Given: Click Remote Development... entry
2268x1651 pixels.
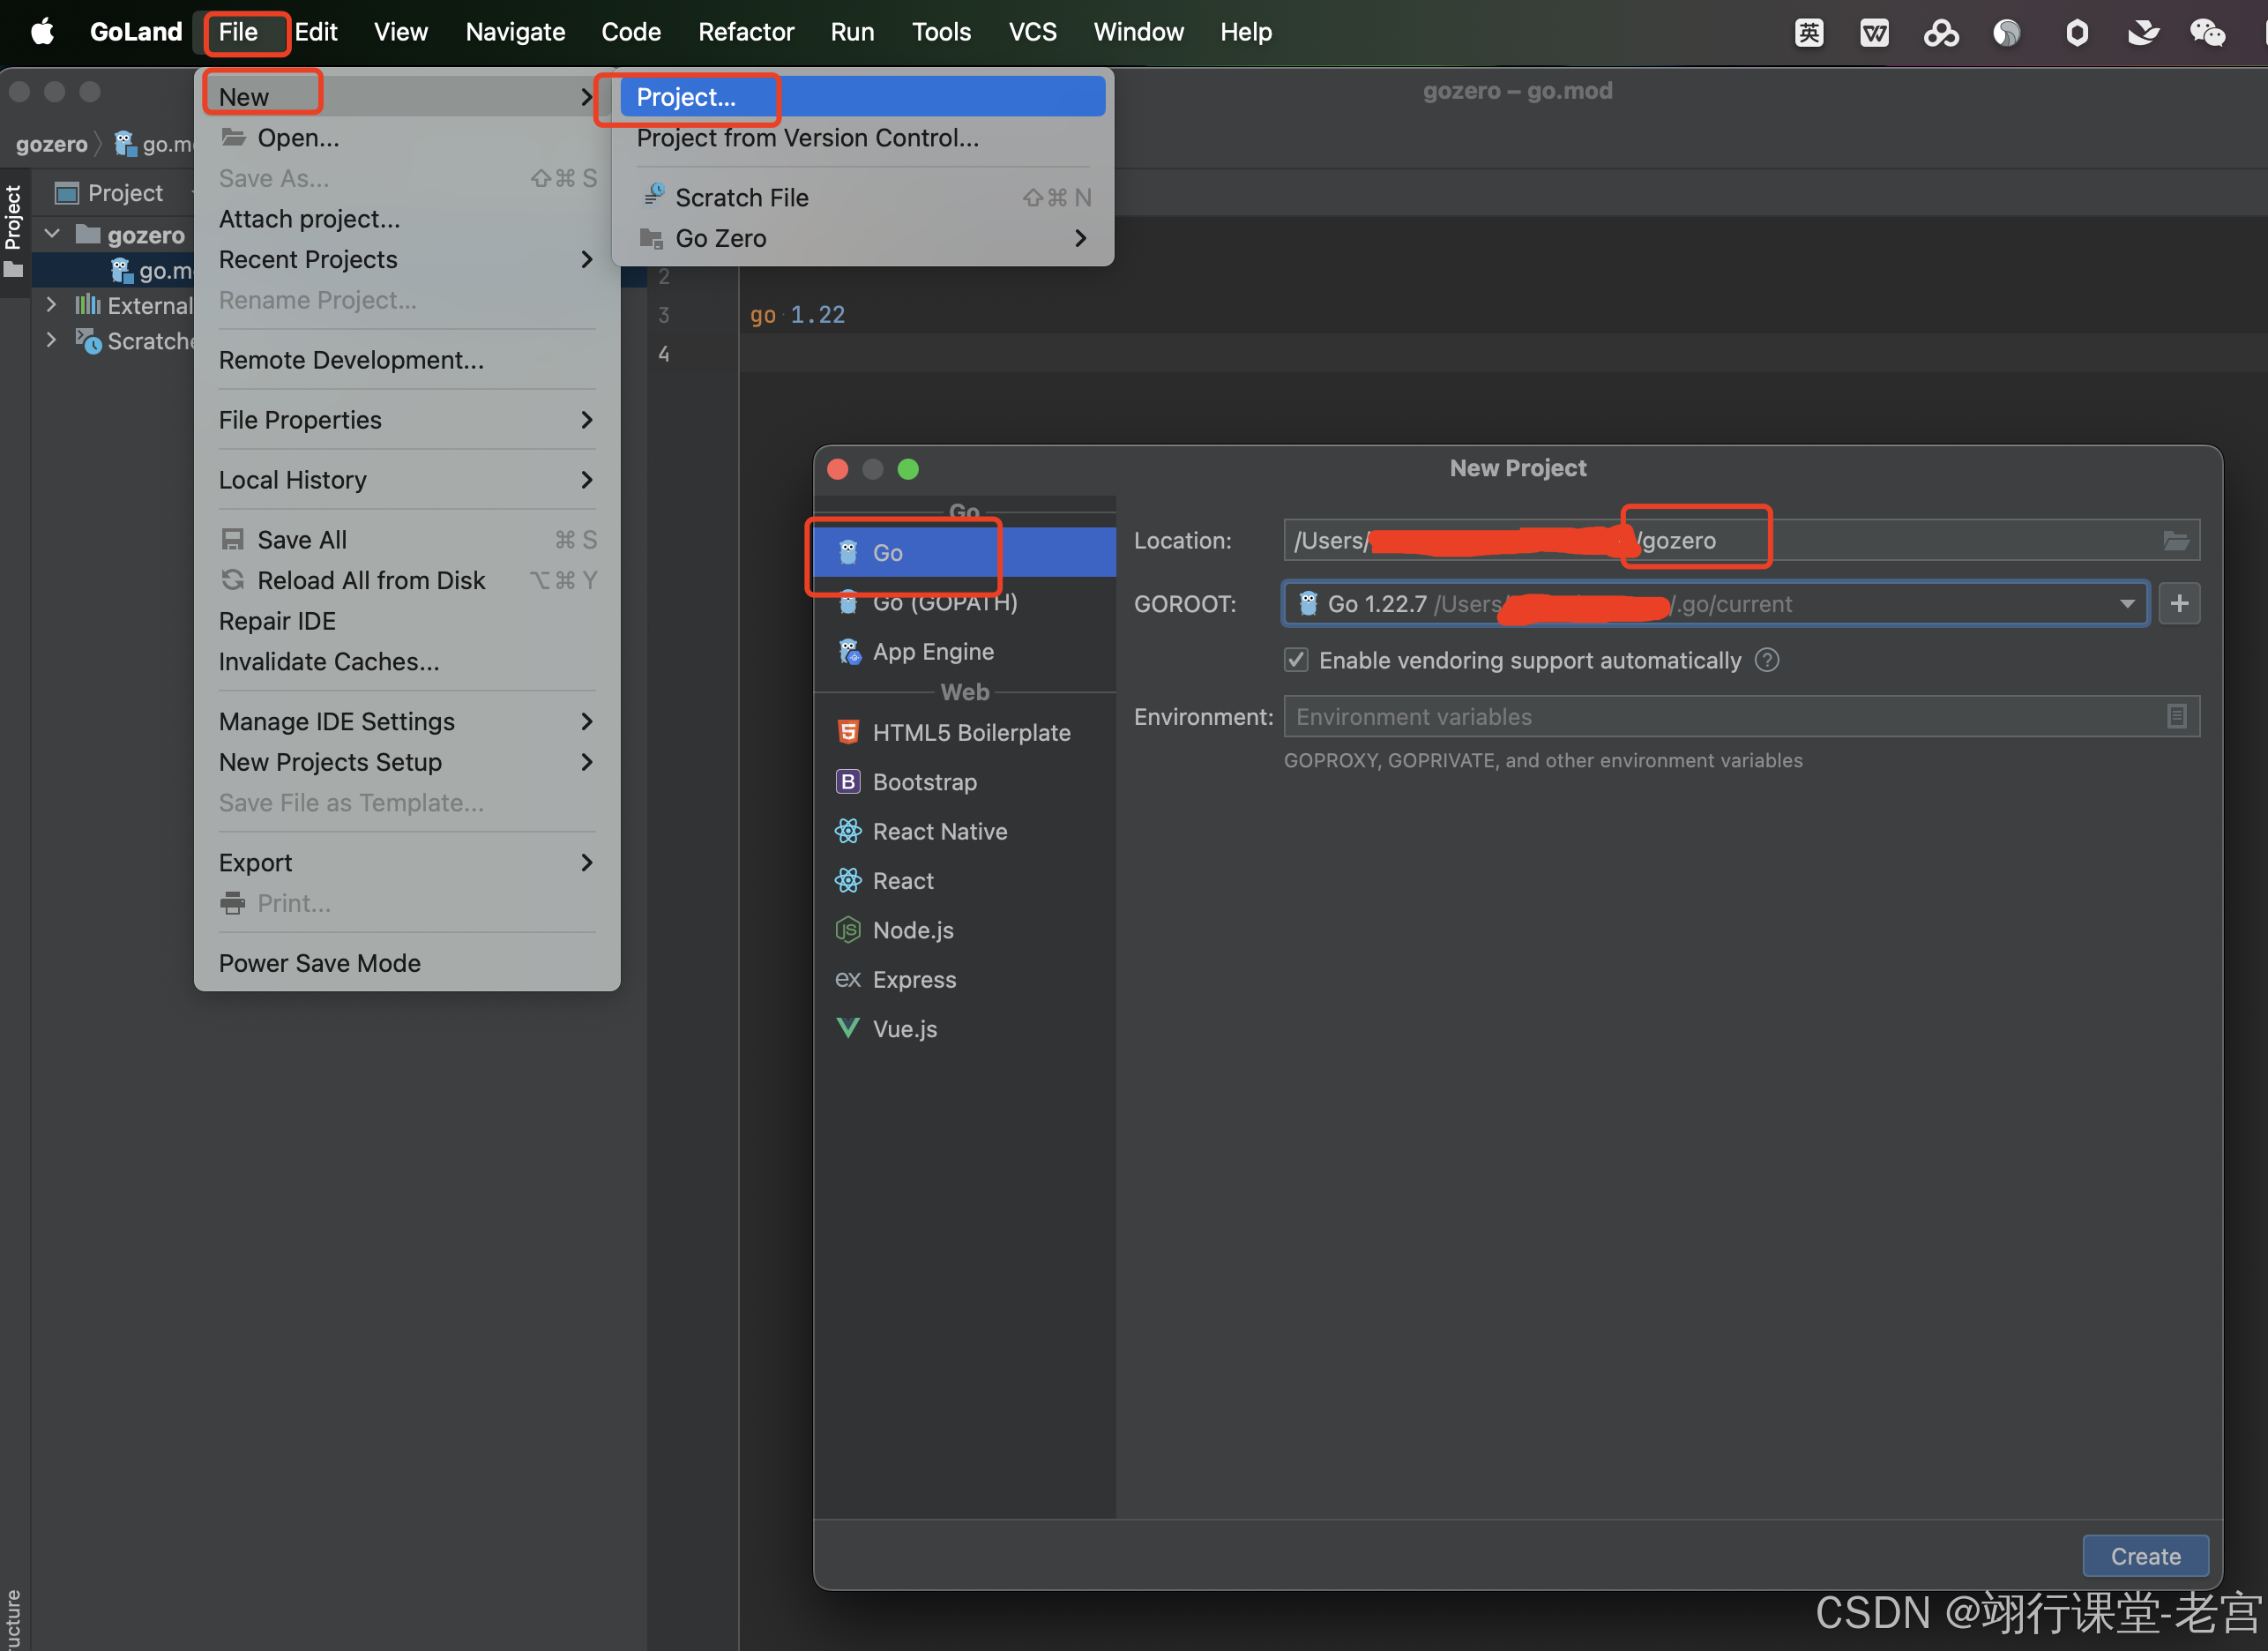Looking at the screenshot, I should (407, 360).
